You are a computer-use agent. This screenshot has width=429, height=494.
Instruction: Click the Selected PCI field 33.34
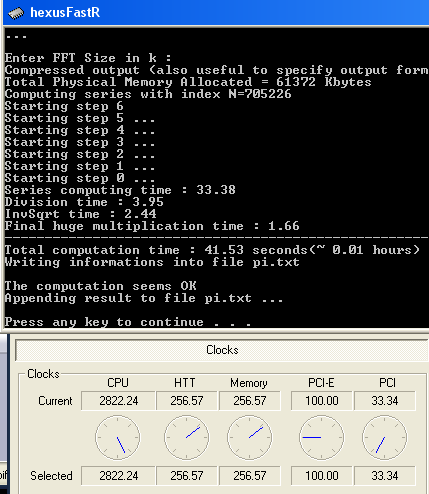pos(385,476)
